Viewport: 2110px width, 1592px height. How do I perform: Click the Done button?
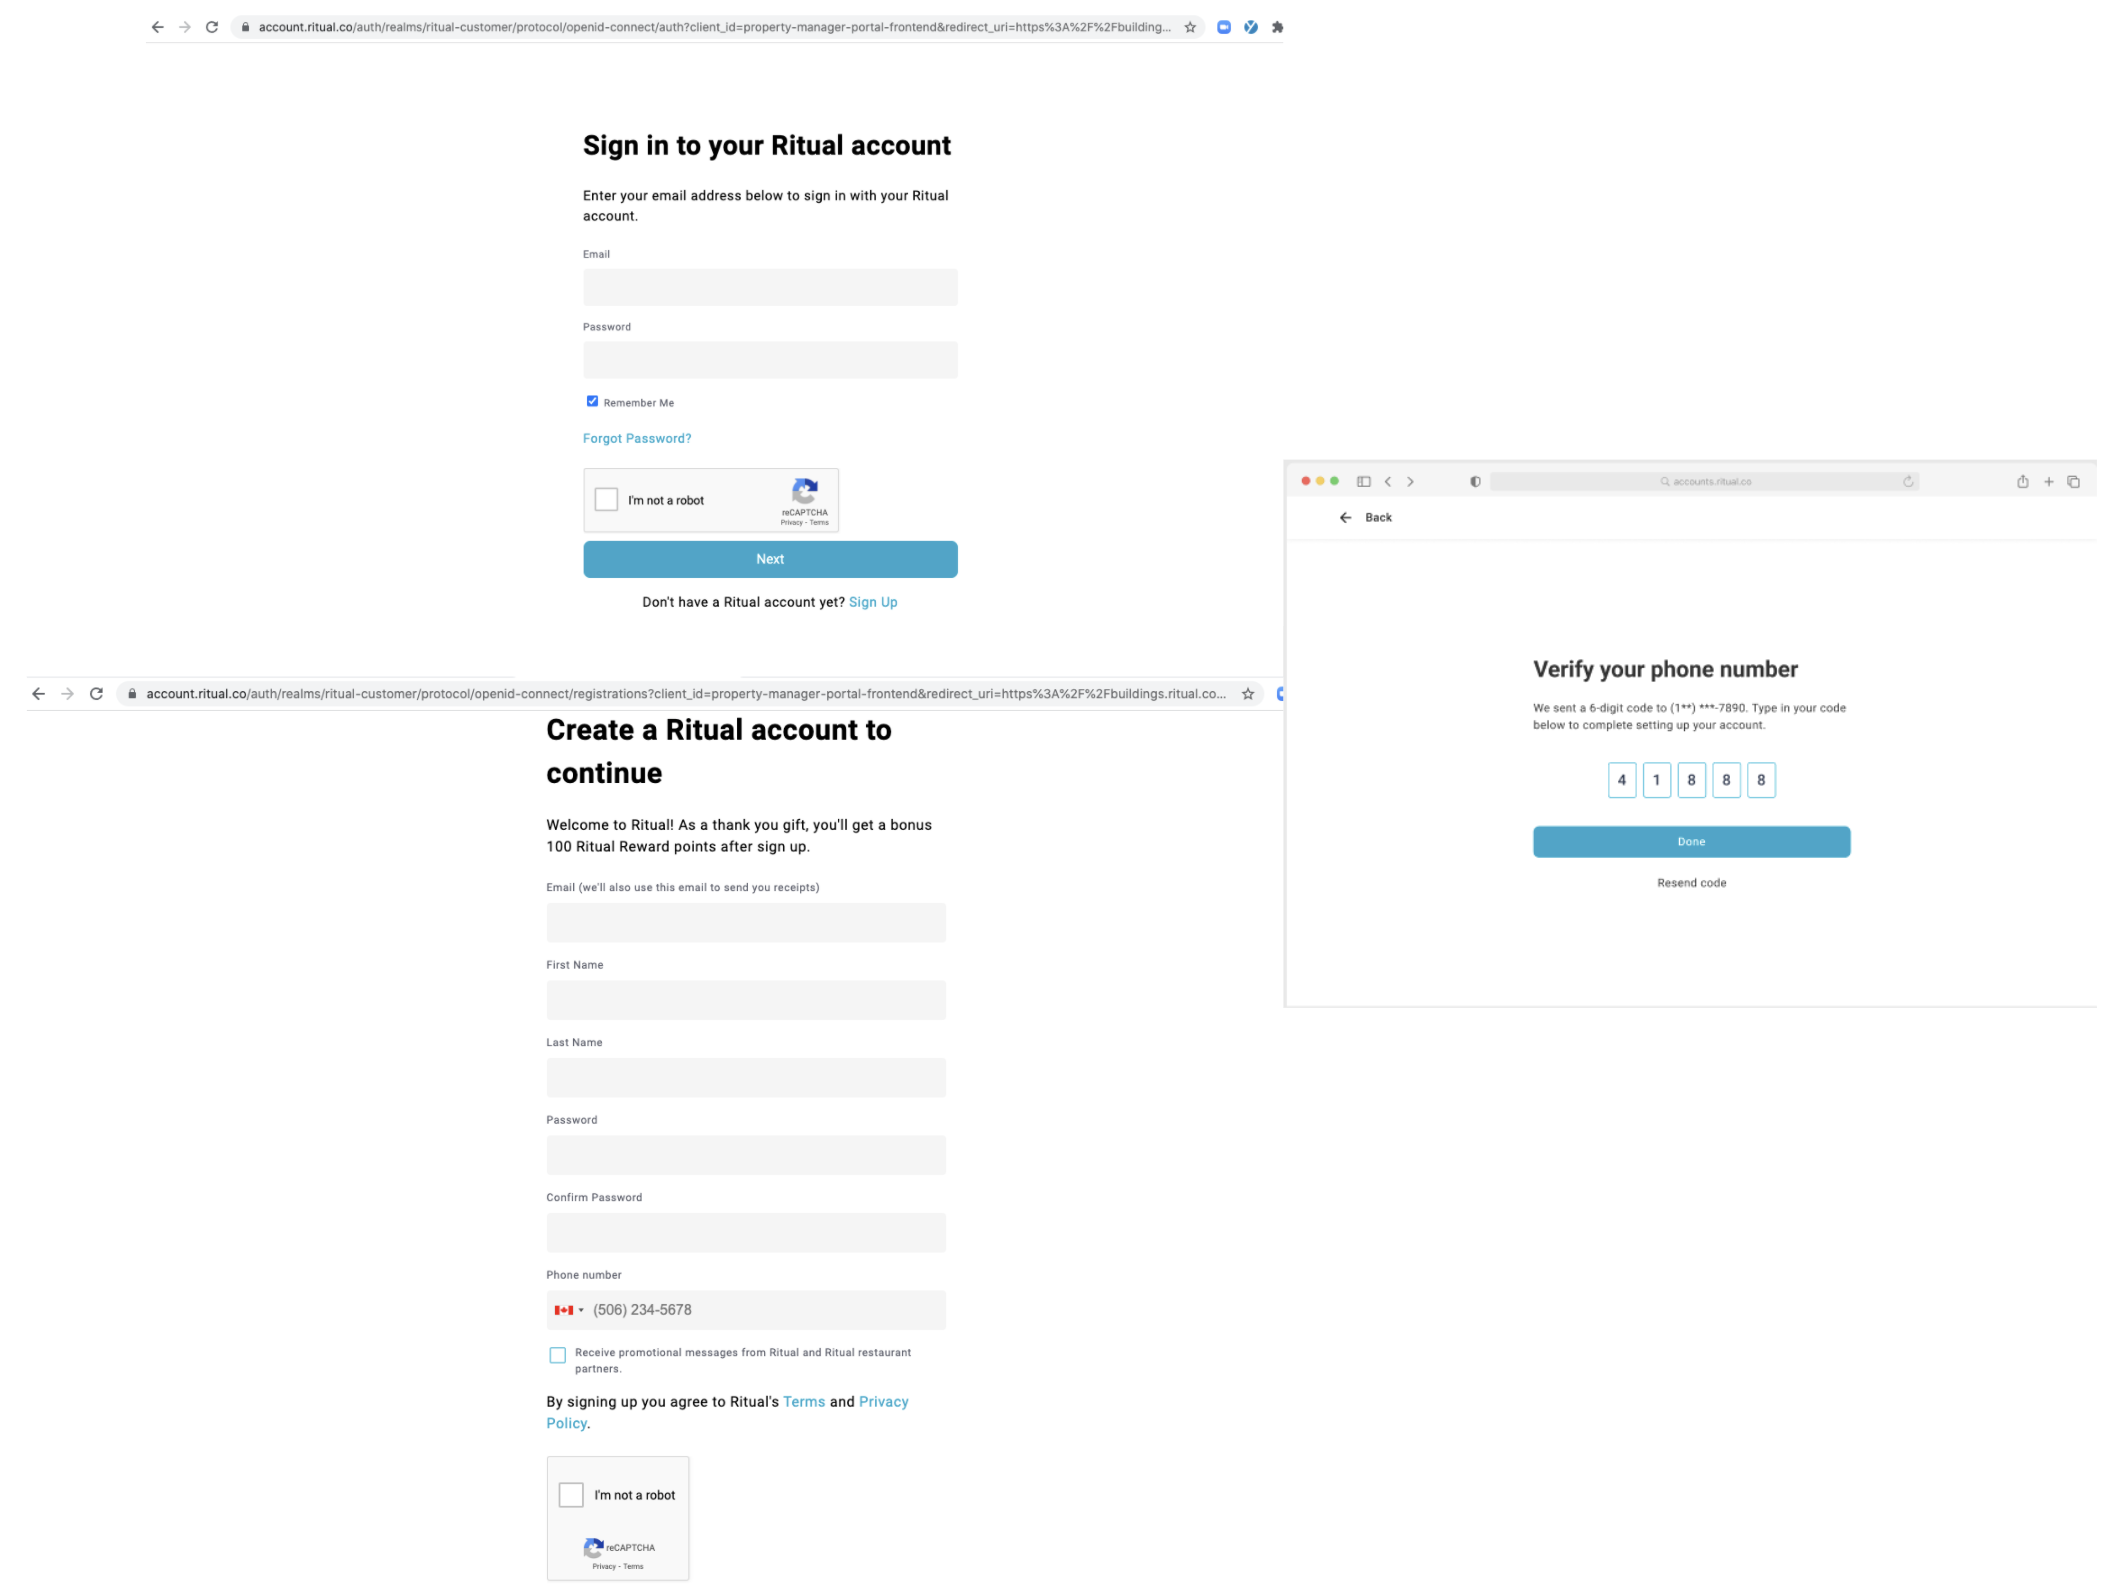(1691, 842)
